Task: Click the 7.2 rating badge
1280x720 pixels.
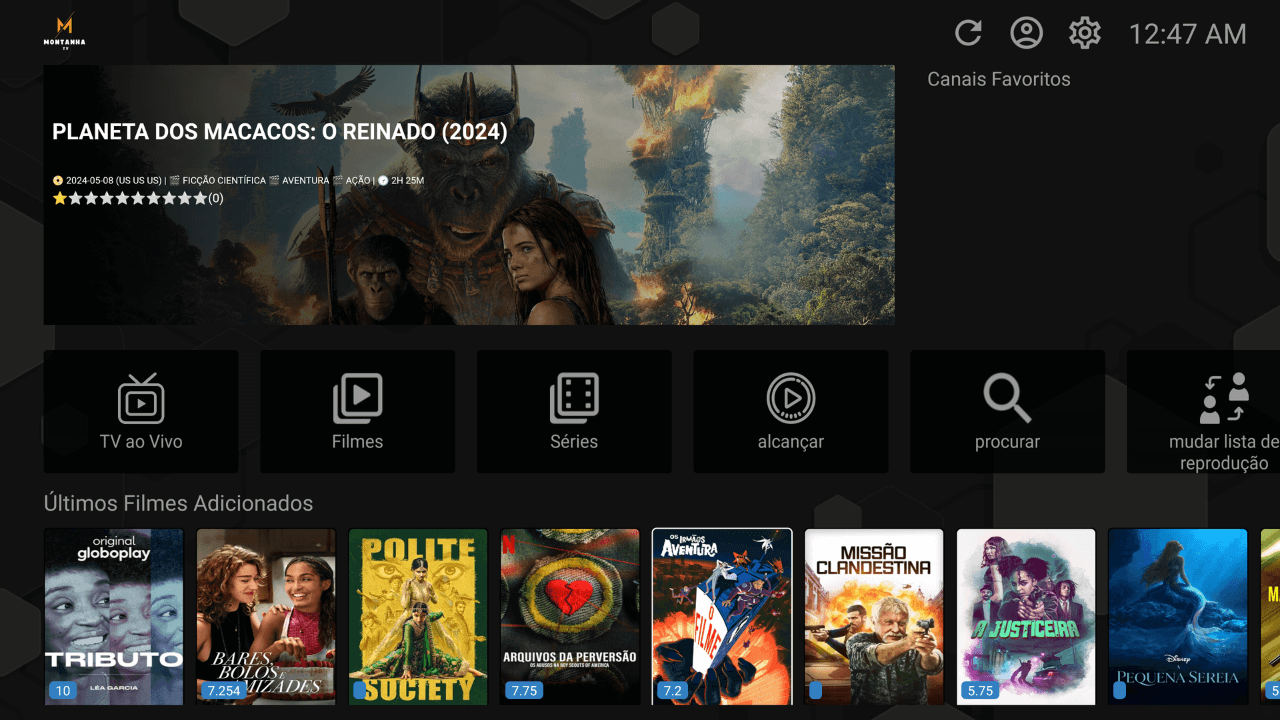Action: [672, 691]
